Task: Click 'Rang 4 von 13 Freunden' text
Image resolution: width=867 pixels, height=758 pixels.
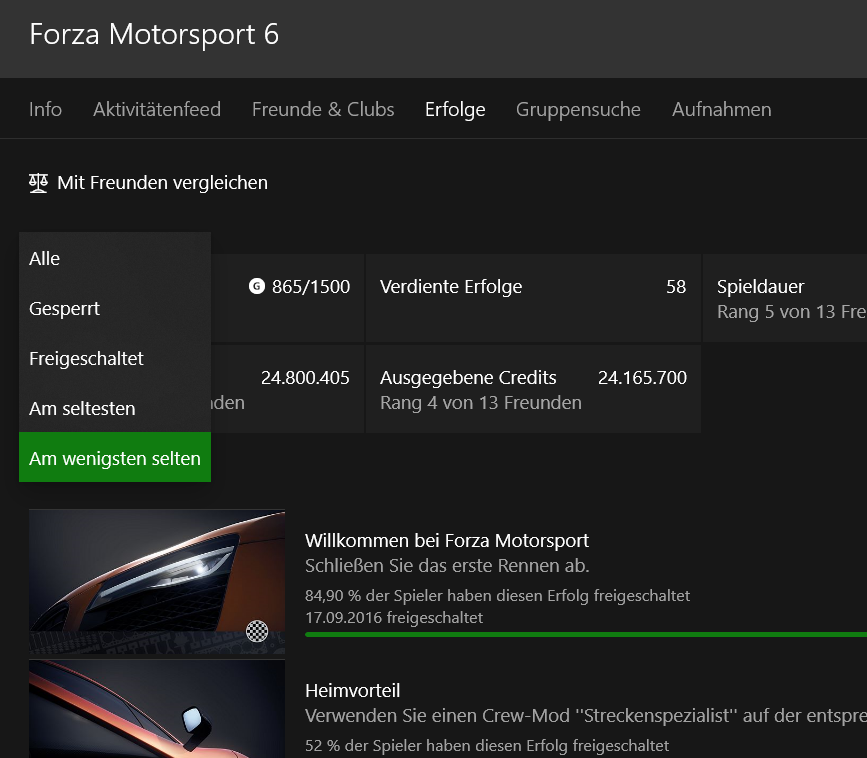Action: [481, 402]
